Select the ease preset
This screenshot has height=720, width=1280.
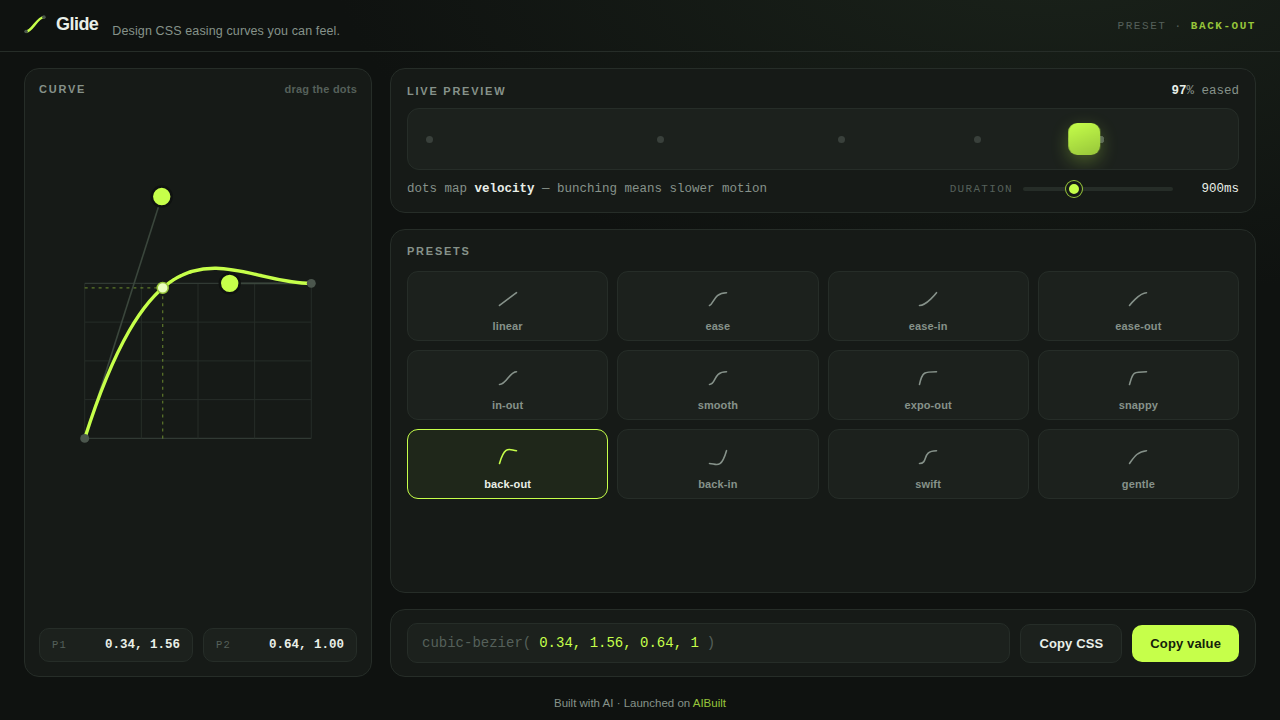[x=718, y=306]
